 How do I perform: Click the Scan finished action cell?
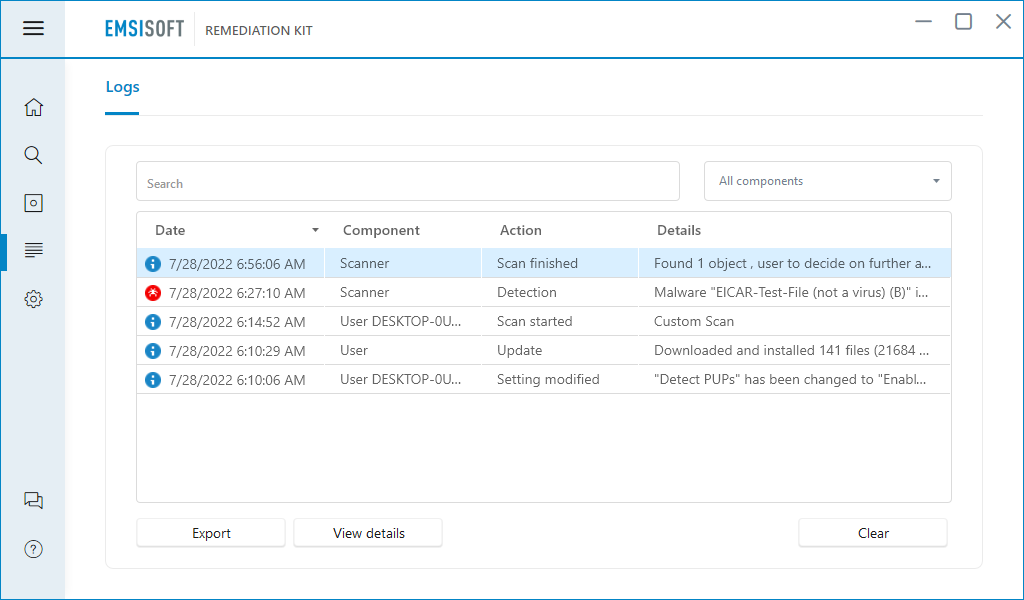[537, 263]
